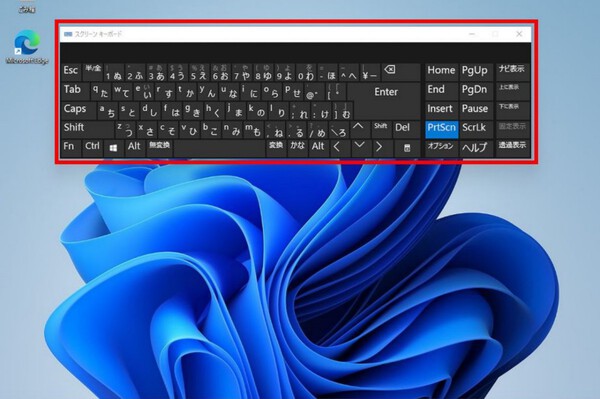Click the context menu key icon
The image size is (600, 399).
(407, 148)
